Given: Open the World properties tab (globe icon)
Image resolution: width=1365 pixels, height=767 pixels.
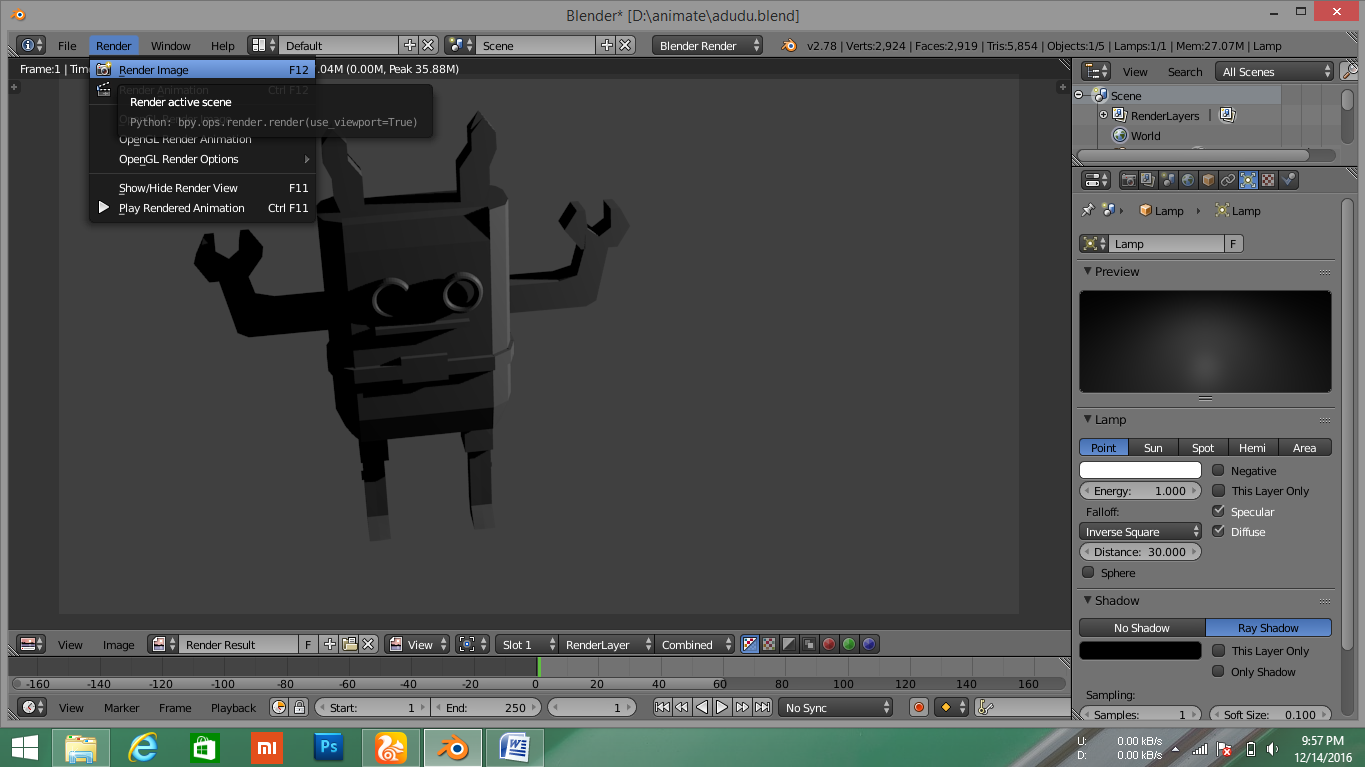Looking at the screenshot, I should [1188, 179].
